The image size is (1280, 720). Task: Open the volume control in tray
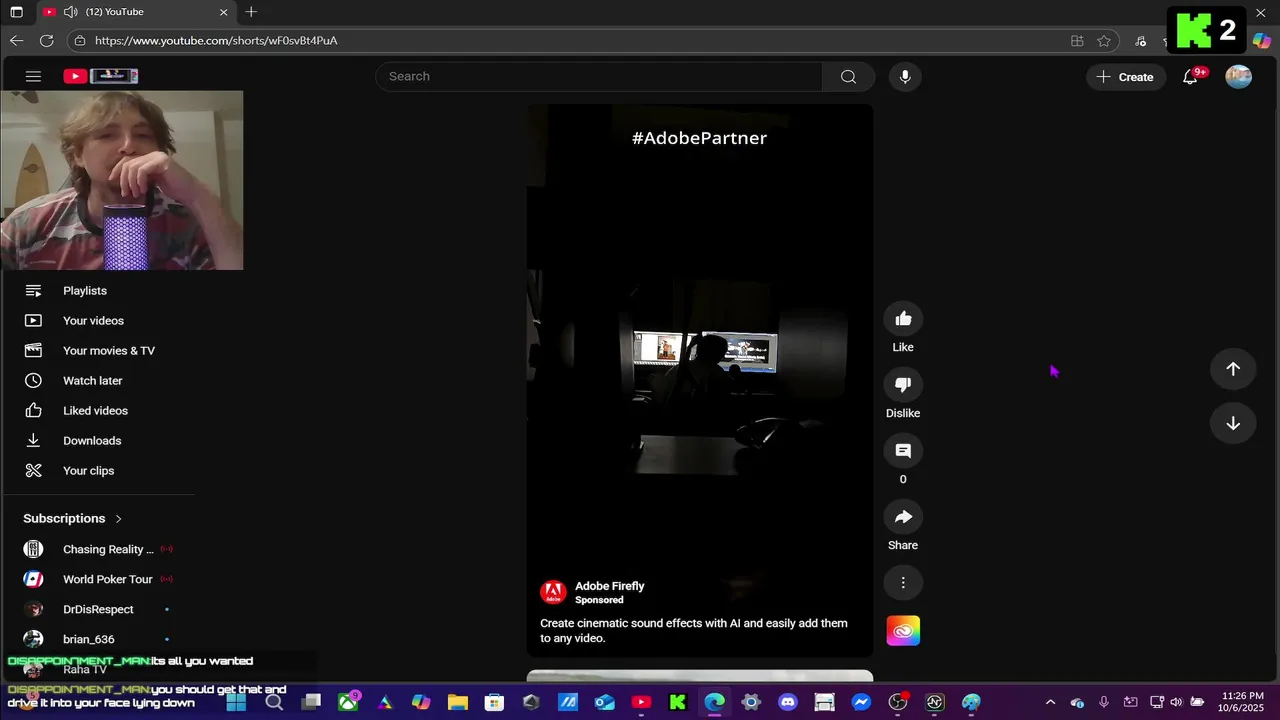pyautogui.click(x=1176, y=702)
